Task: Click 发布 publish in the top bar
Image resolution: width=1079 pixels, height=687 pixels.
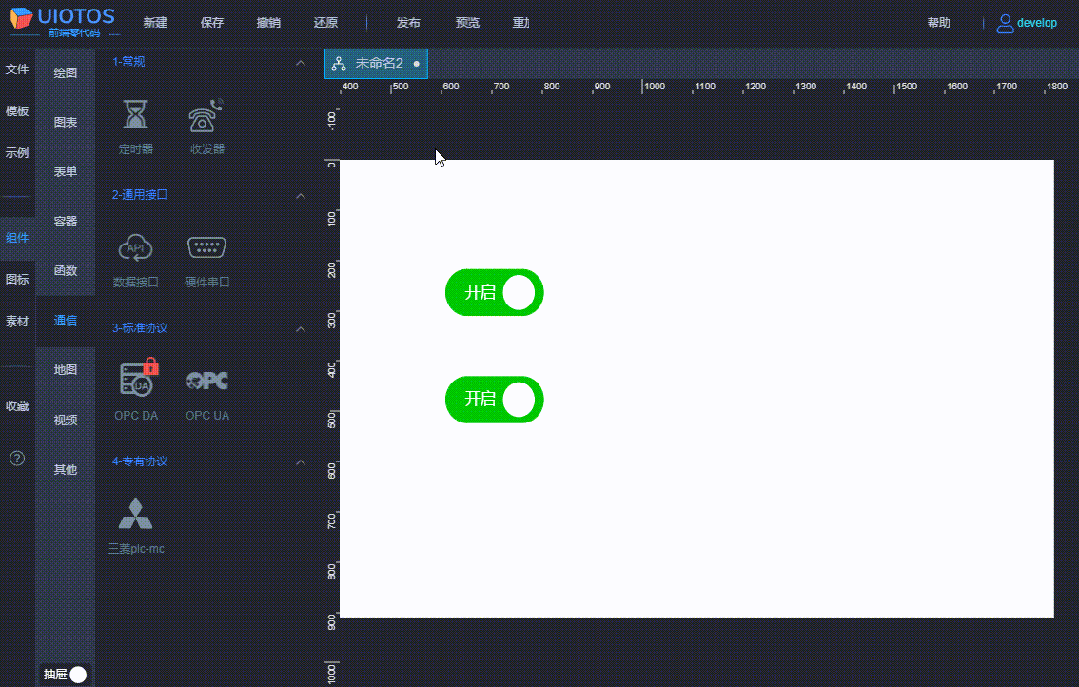Action: [408, 23]
